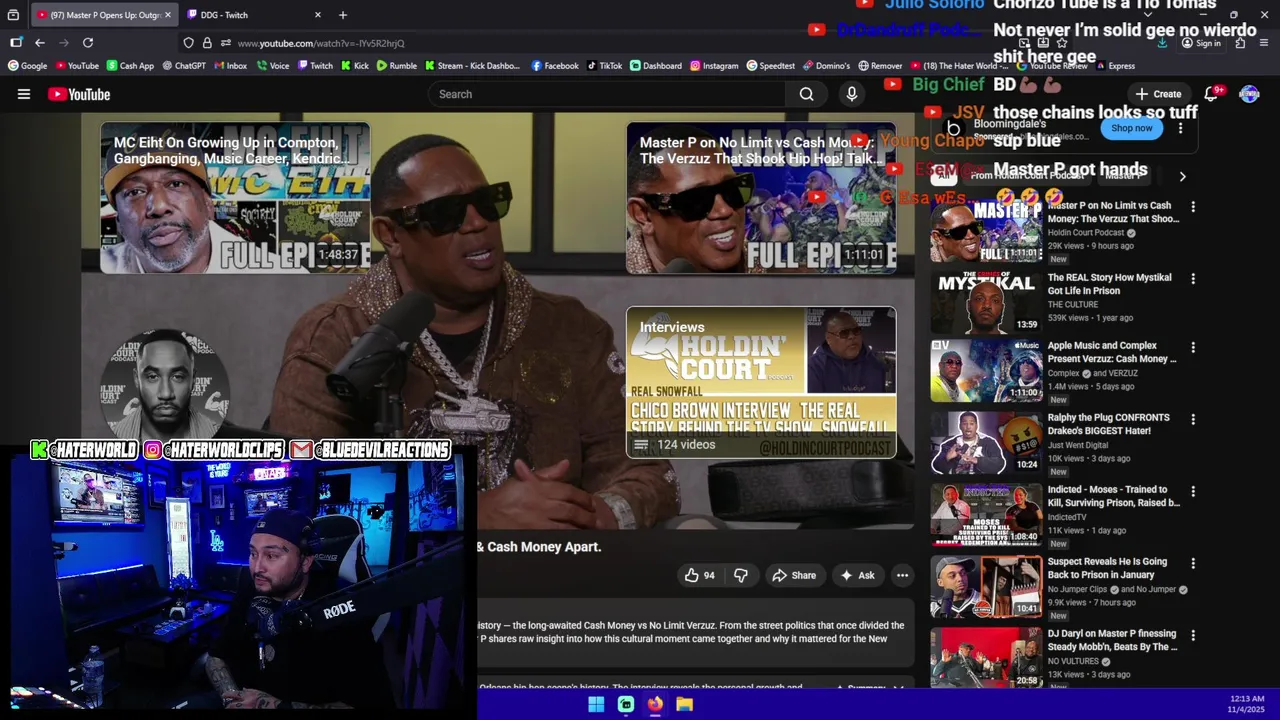Go back with browser back arrow

point(40,43)
